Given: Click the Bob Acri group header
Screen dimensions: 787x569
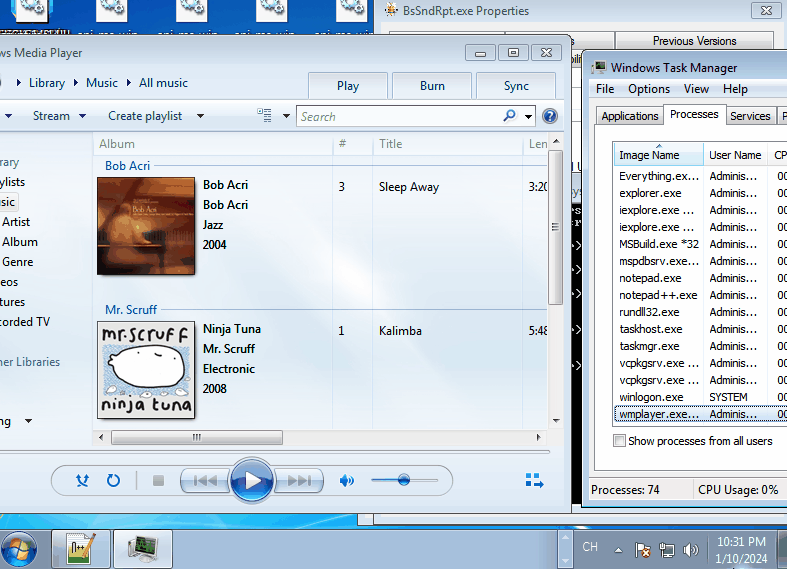Looking at the screenshot, I should click(x=127, y=166).
